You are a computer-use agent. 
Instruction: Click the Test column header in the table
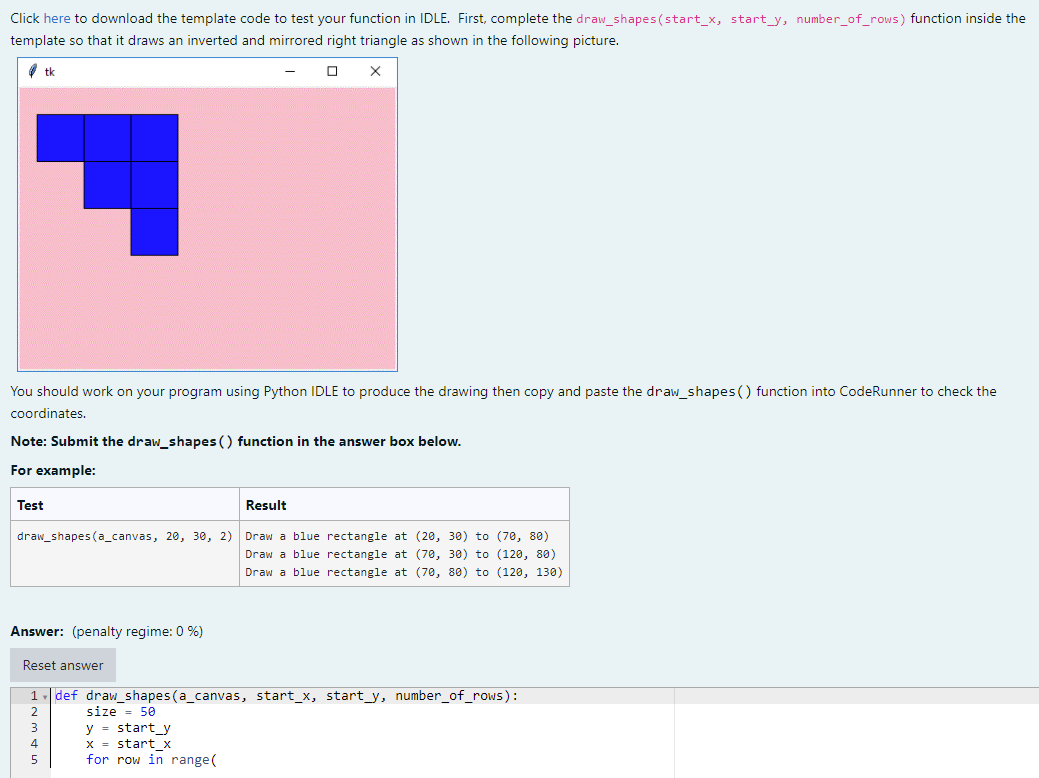click(28, 504)
